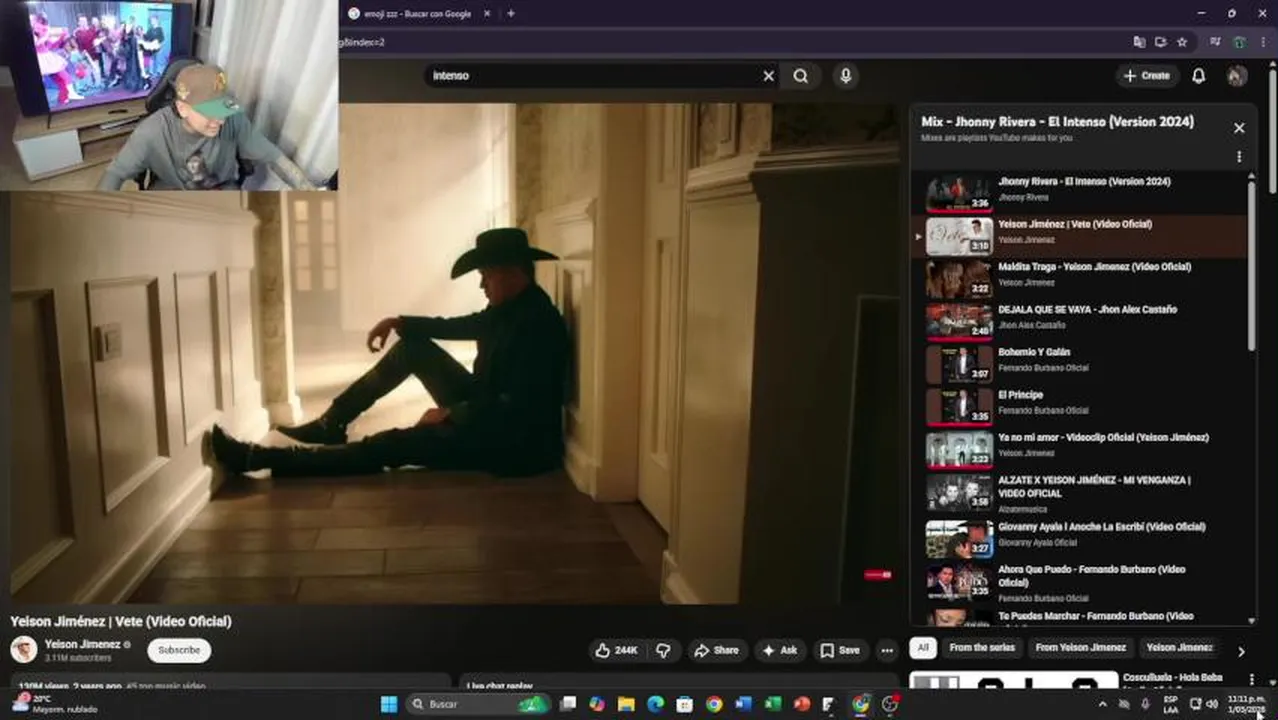Open Microsoft Edge from taskbar
The height and width of the screenshot is (720, 1278).
tap(655, 704)
